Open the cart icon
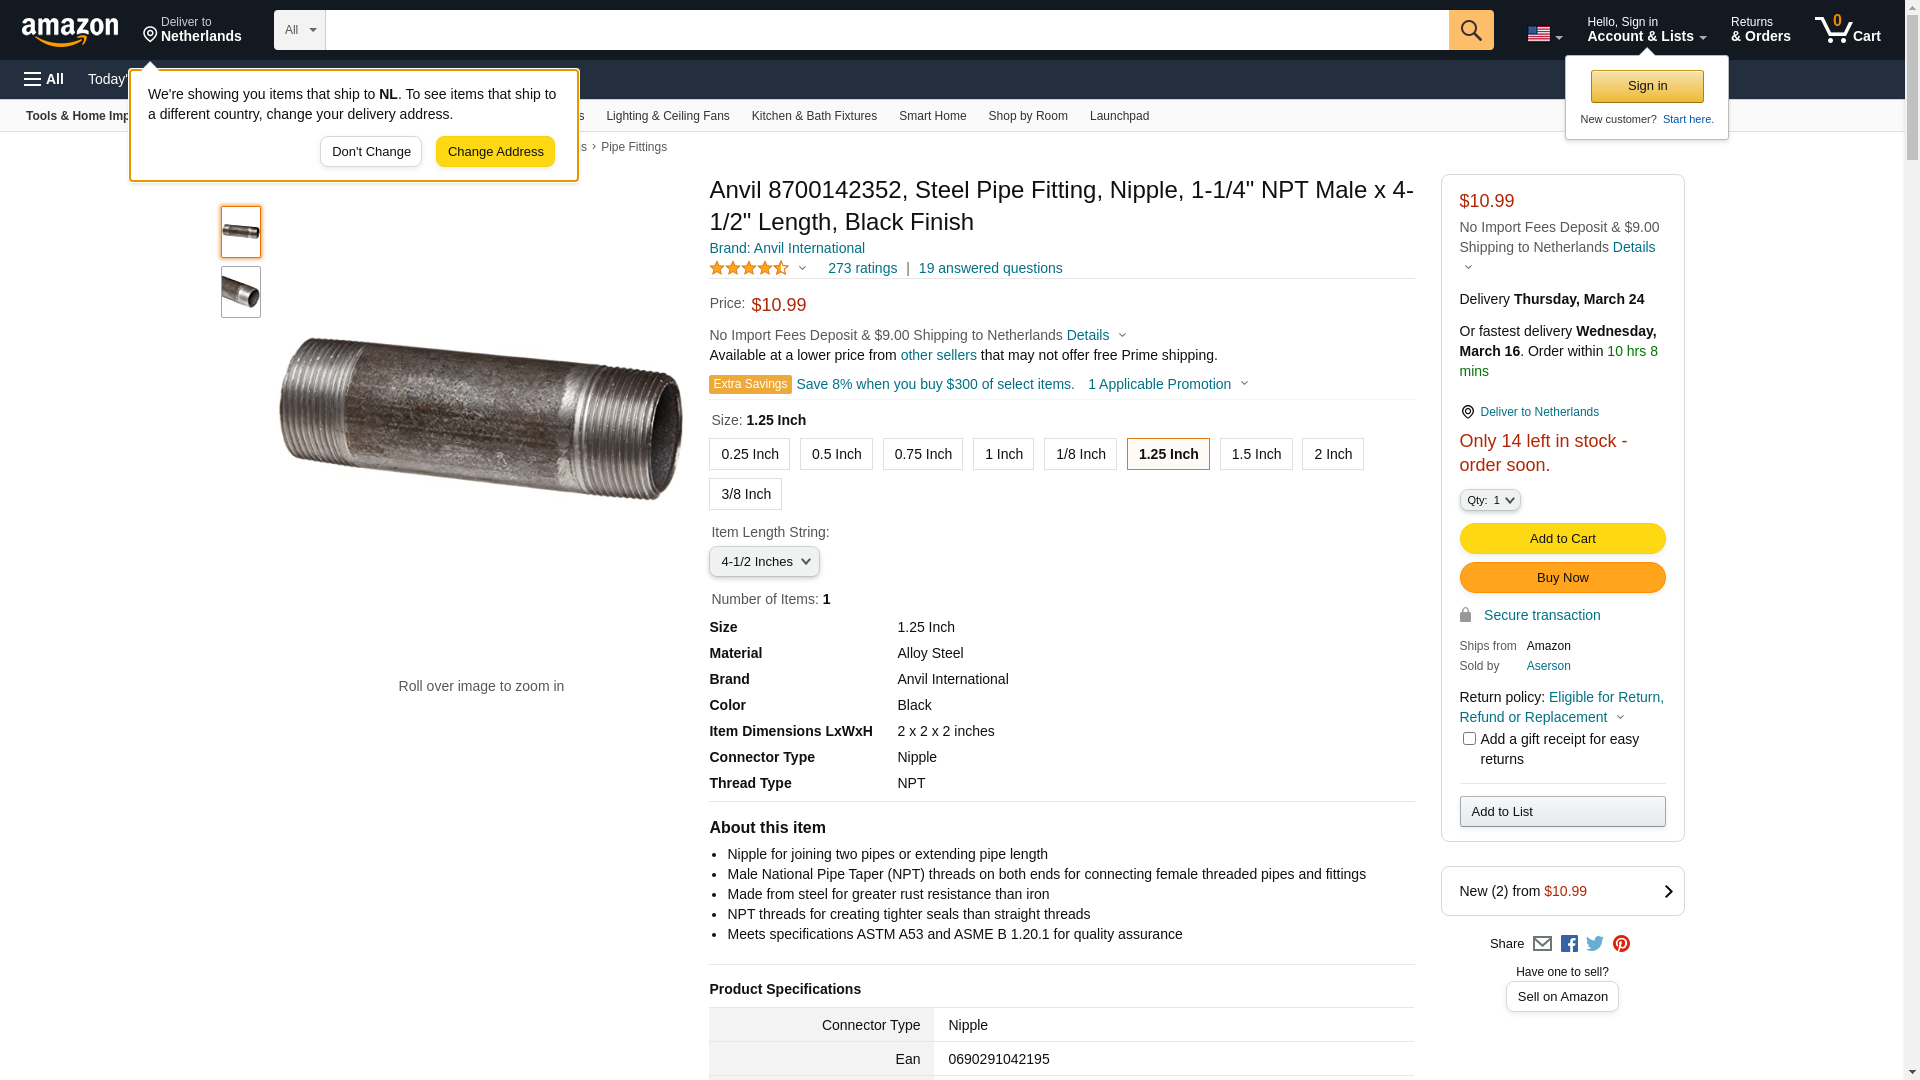This screenshot has height=1080, width=1920. [x=1847, y=30]
